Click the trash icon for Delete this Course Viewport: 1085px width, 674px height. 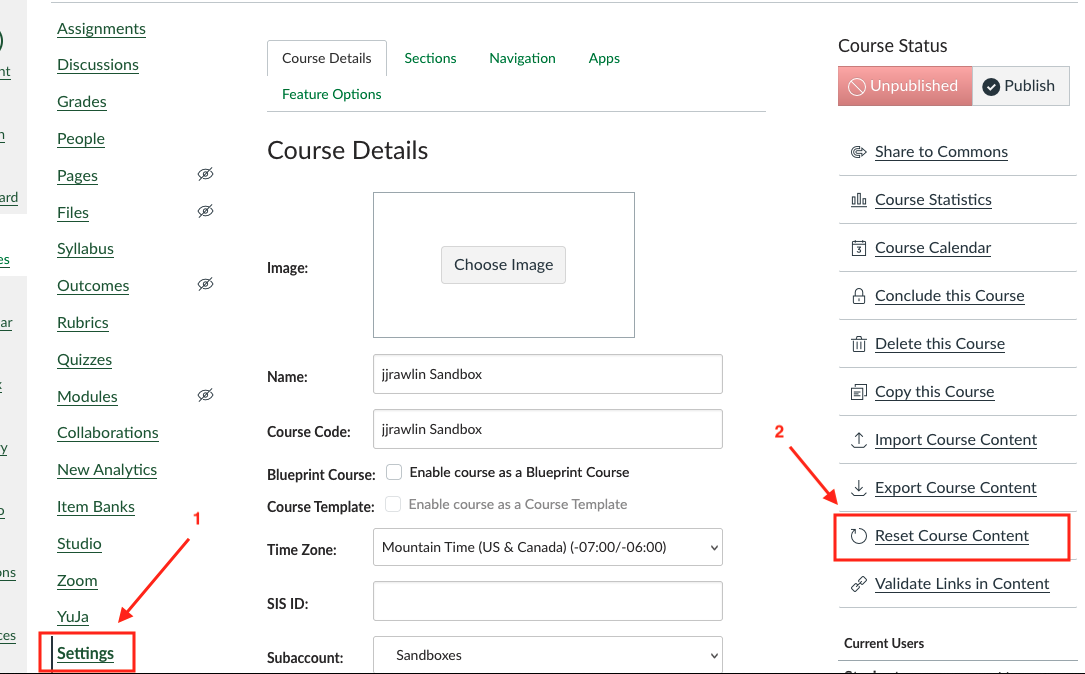(858, 344)
